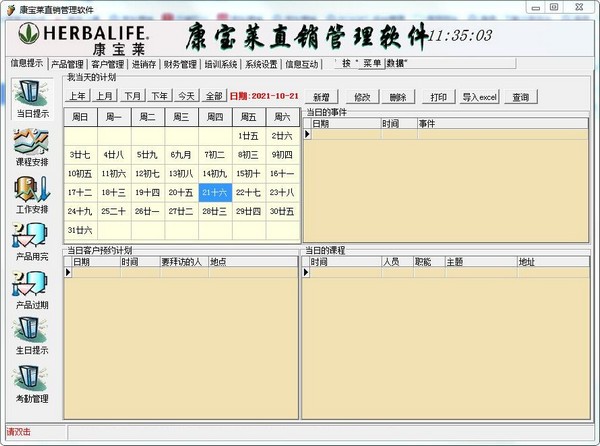Show all plans with 全部 button
Viewport: 600px width, 446px height.
pyautogui.click(x=214, y=96)
